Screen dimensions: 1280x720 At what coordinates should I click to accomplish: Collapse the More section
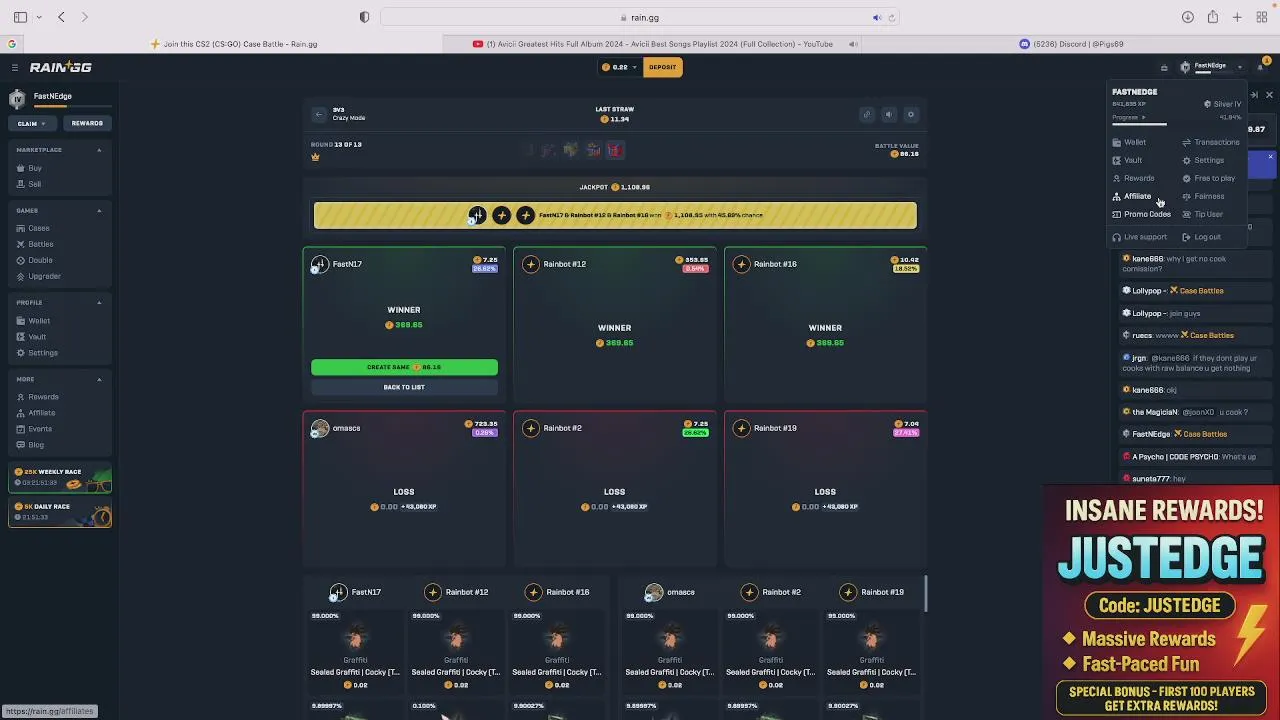pyautogui.click(x=99, y=379)
